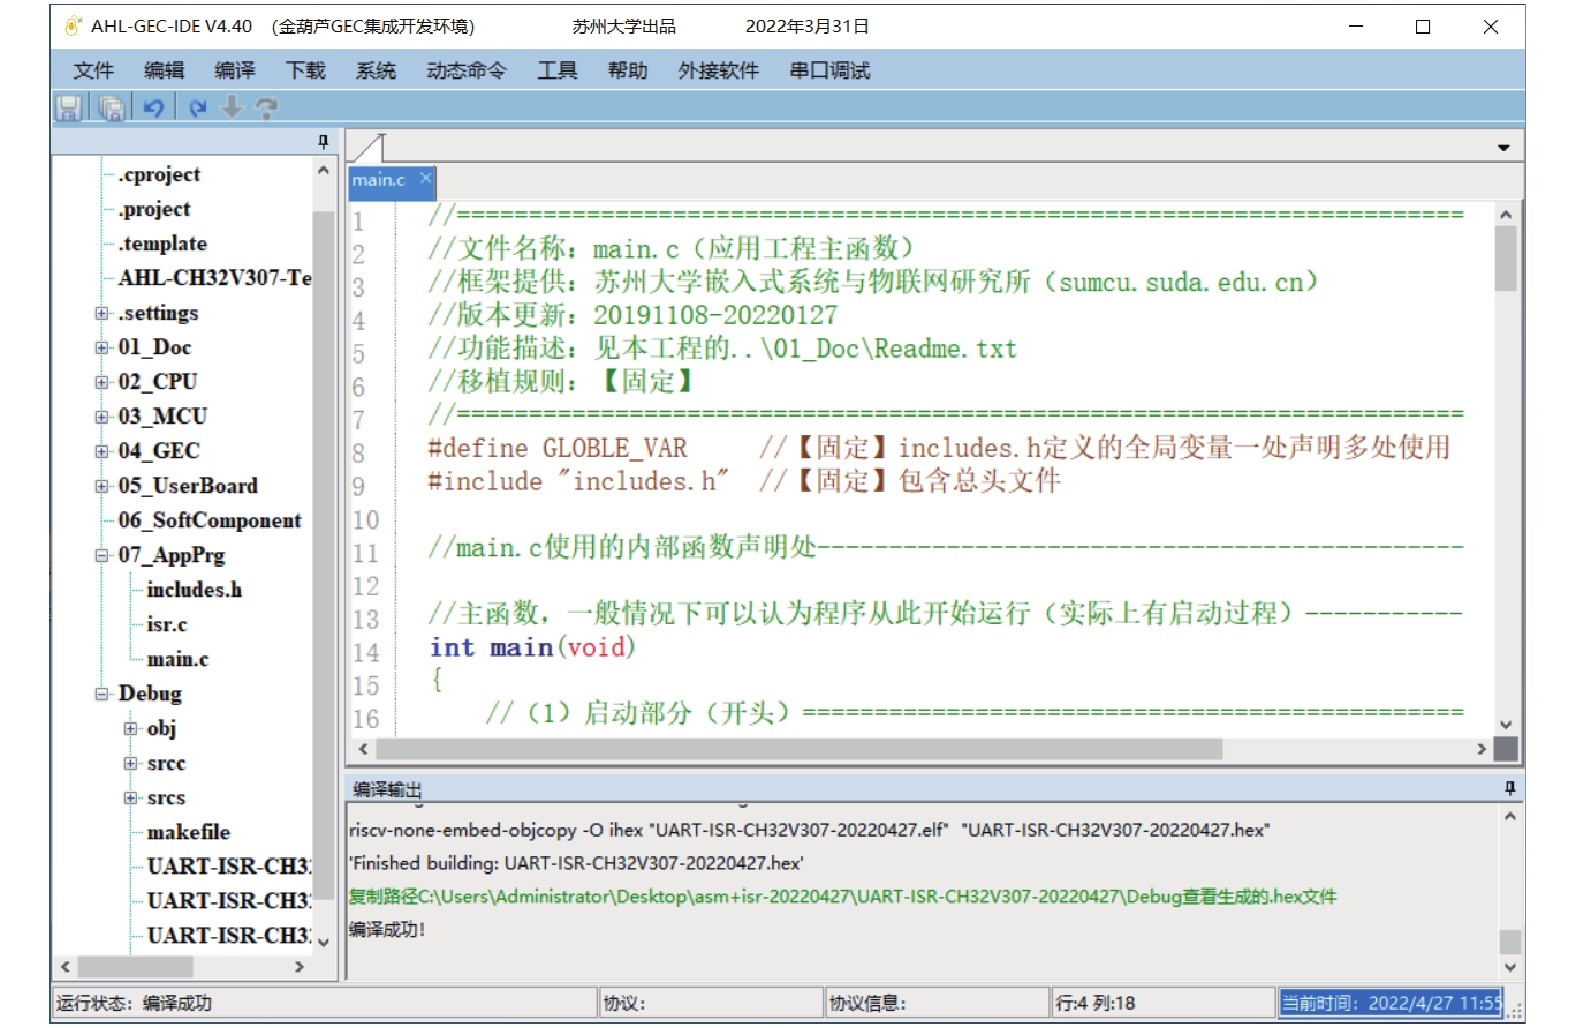Click the output panel scroll-up arrow
The height and width of the screenshot is (1028, 1575).
tap(1510, 816)
